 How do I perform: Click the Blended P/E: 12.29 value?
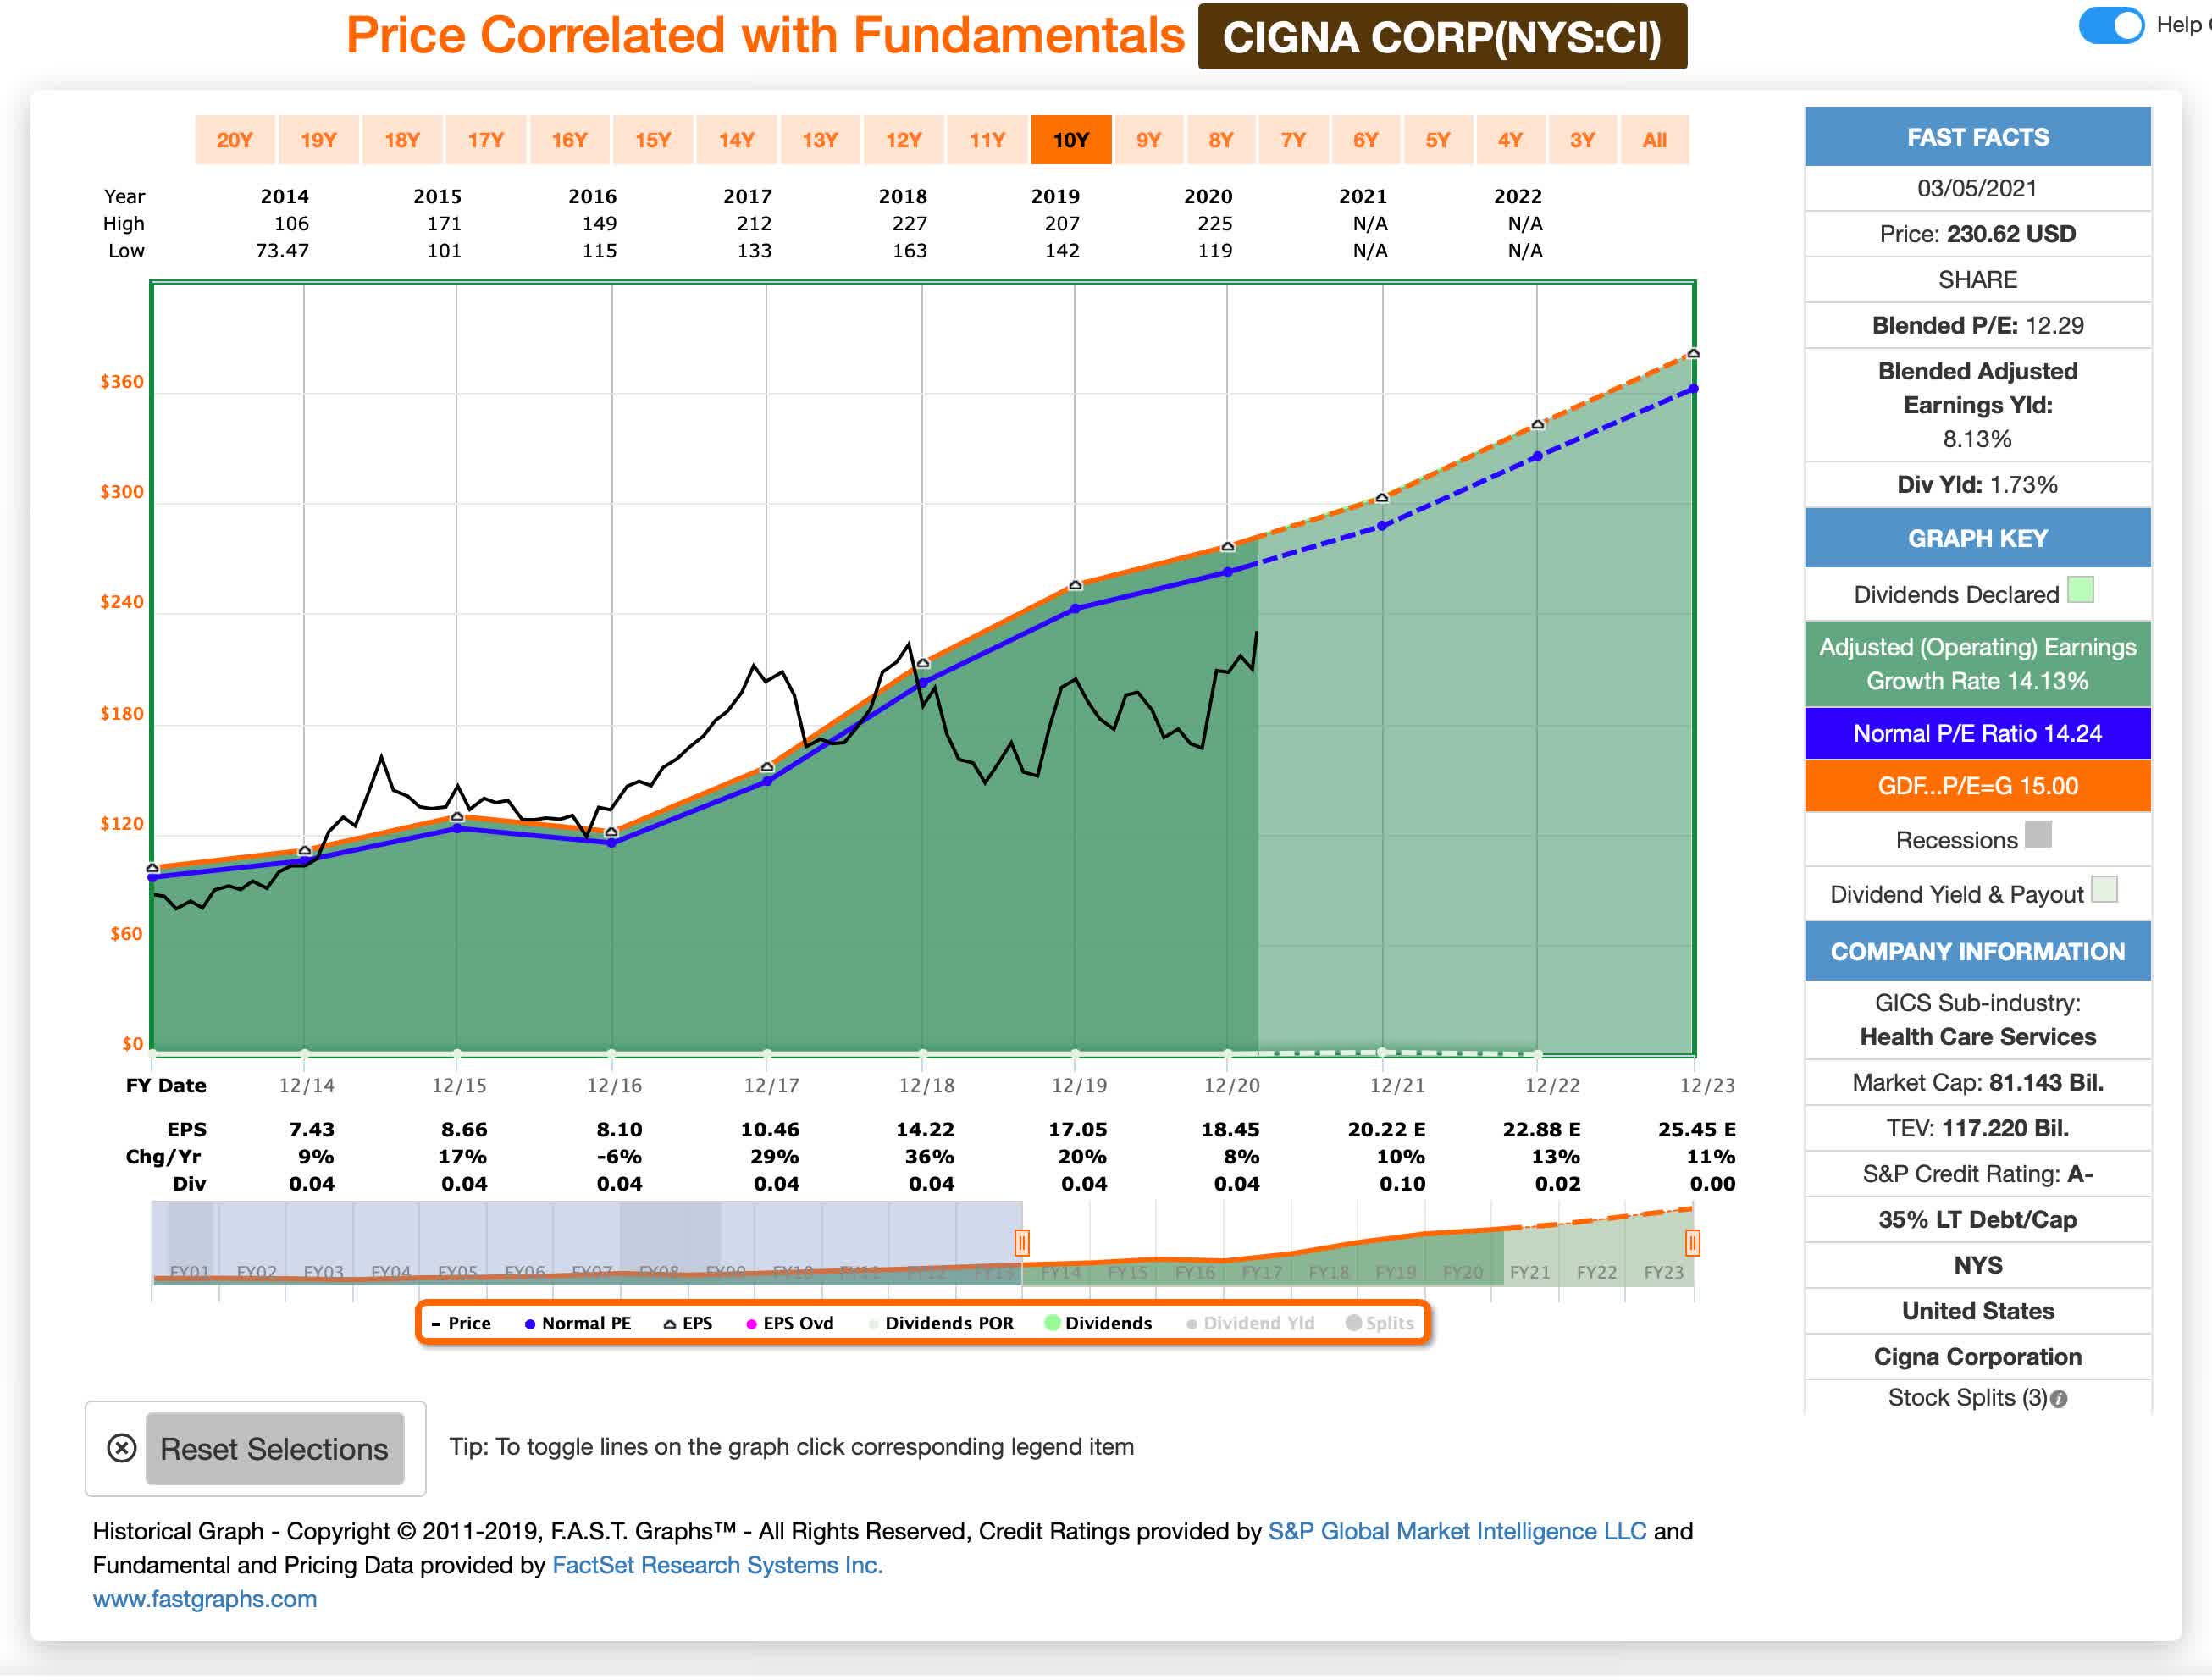tap(1978, 325)
